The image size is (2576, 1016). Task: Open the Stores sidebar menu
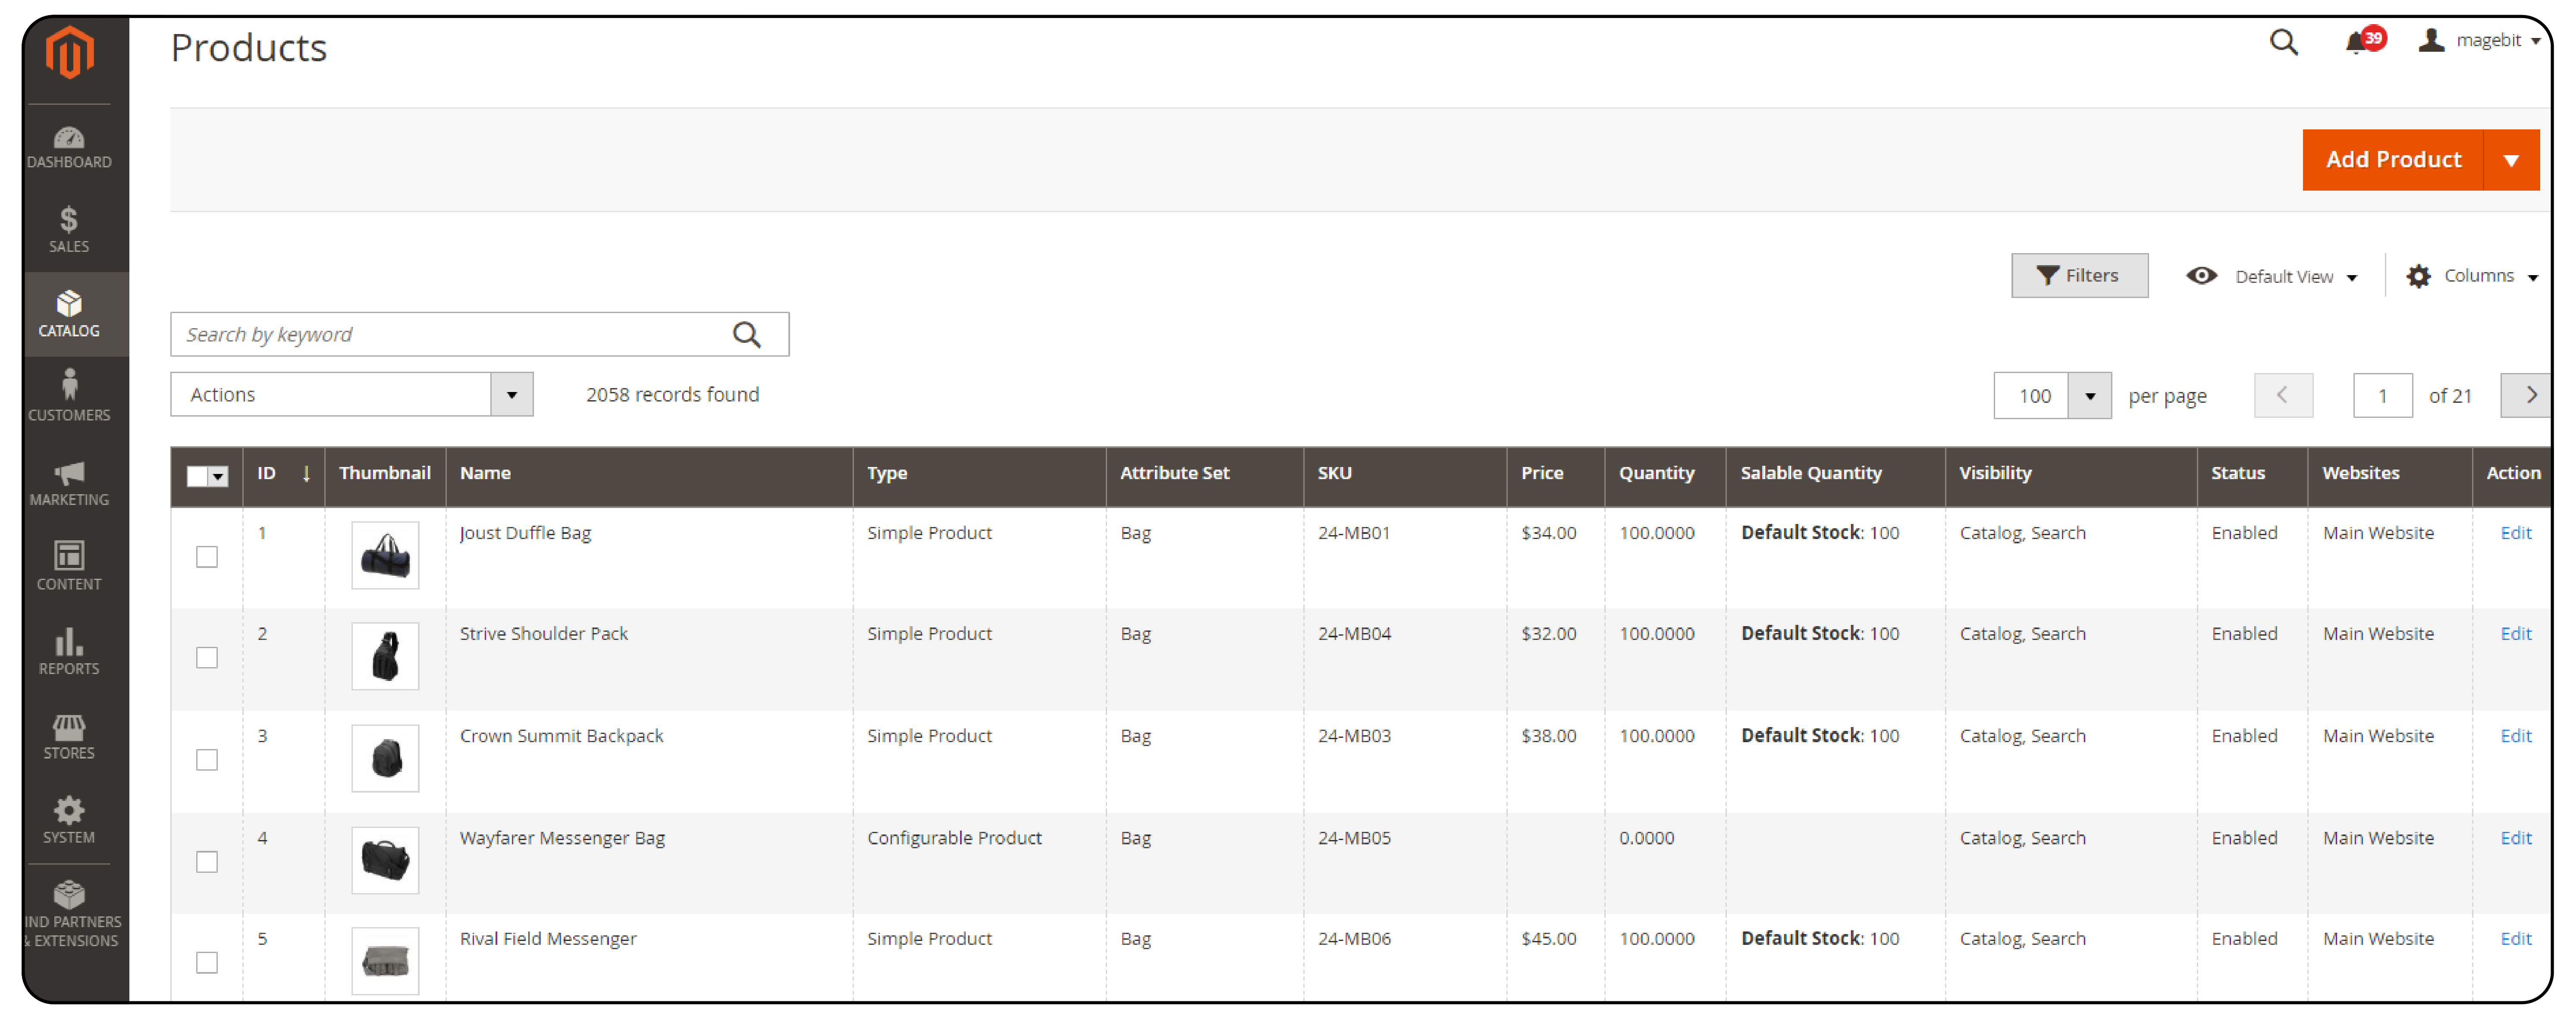tap(69, 736)
